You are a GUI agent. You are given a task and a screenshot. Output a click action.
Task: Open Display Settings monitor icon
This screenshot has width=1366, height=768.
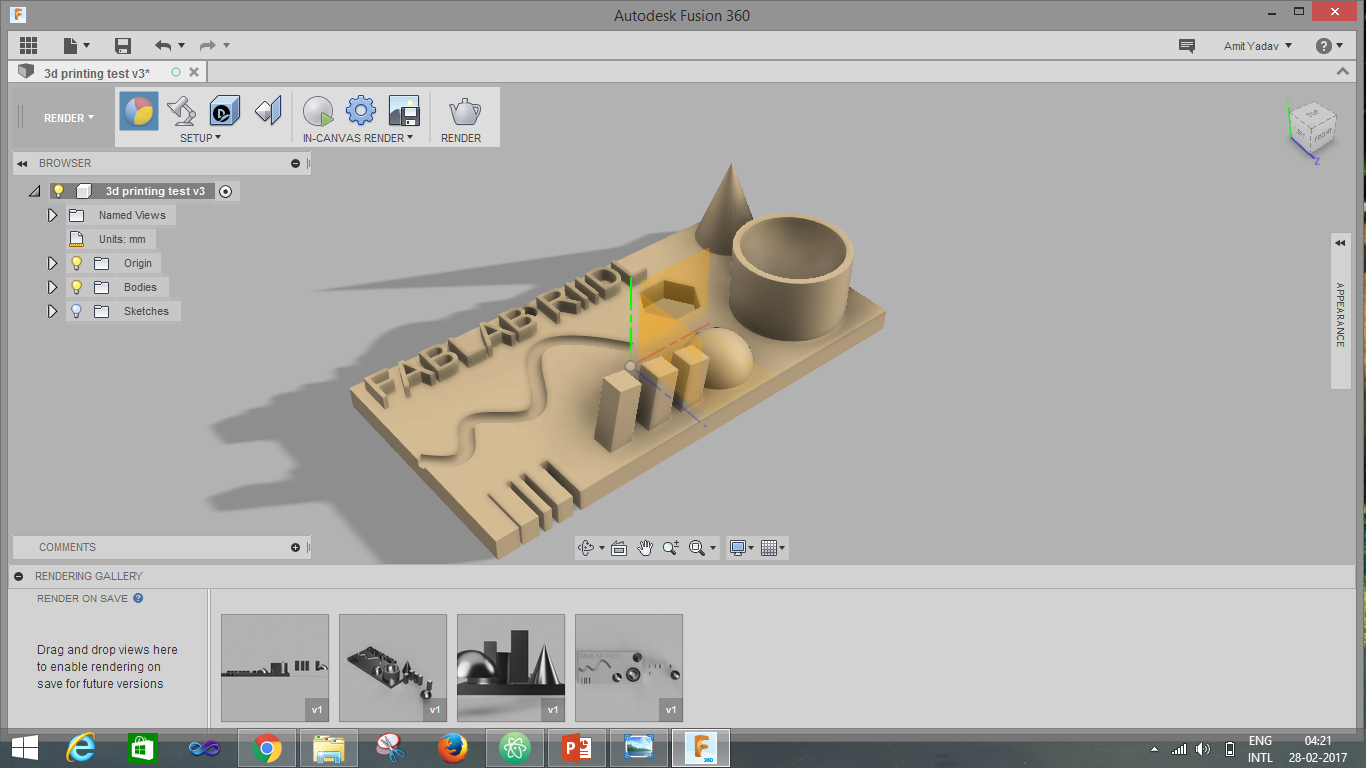click(739, 547)
